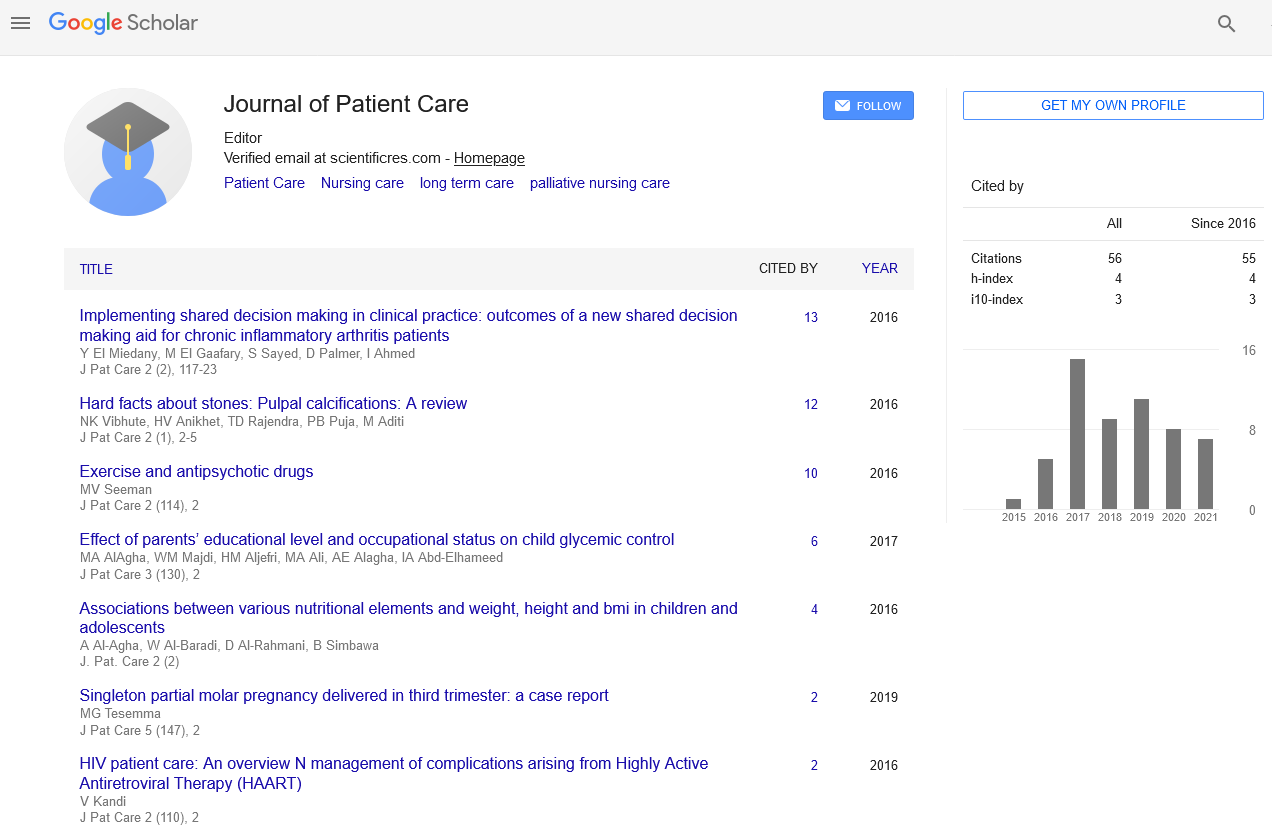The image size is (1272, 833).
Task: View 10 citations for Seeman article
Action: point(810,473)
